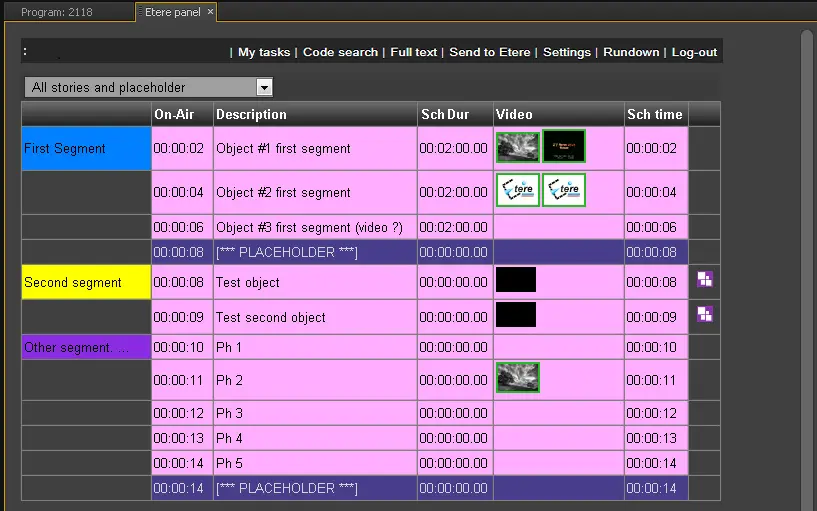Open the My tasks link
The height and width of the screenshot is (511, 817).
264,52
